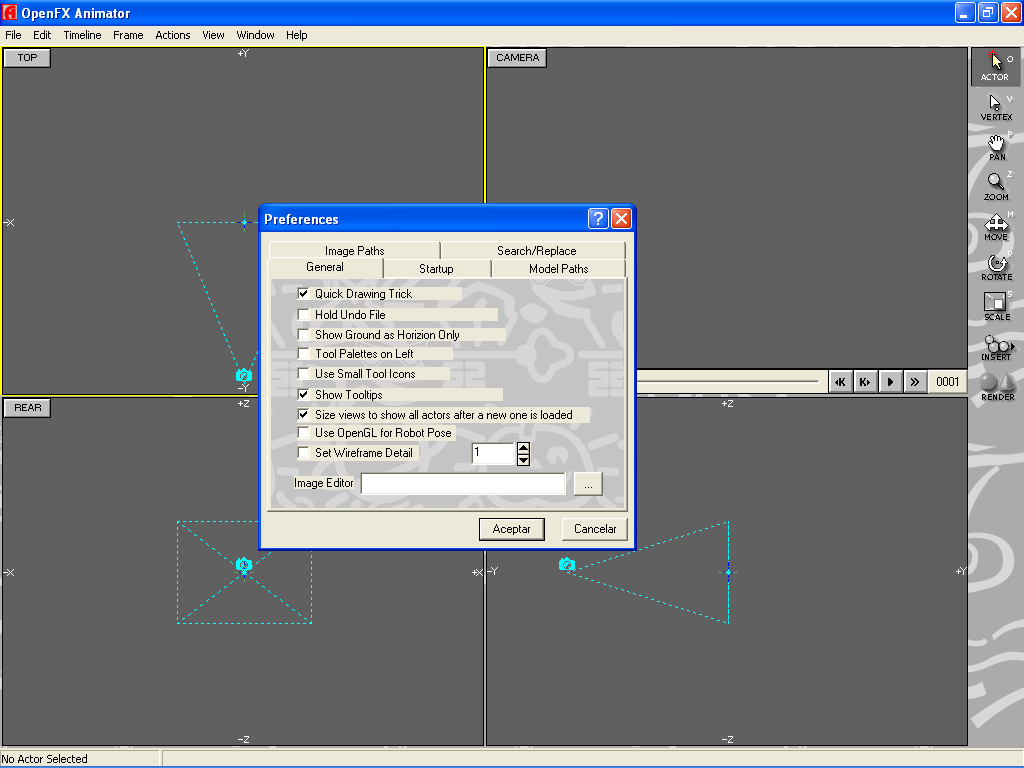This screenshot has width=1024, height=768.
Task: Browse for an Image Editor
Action: coord(588,483)
